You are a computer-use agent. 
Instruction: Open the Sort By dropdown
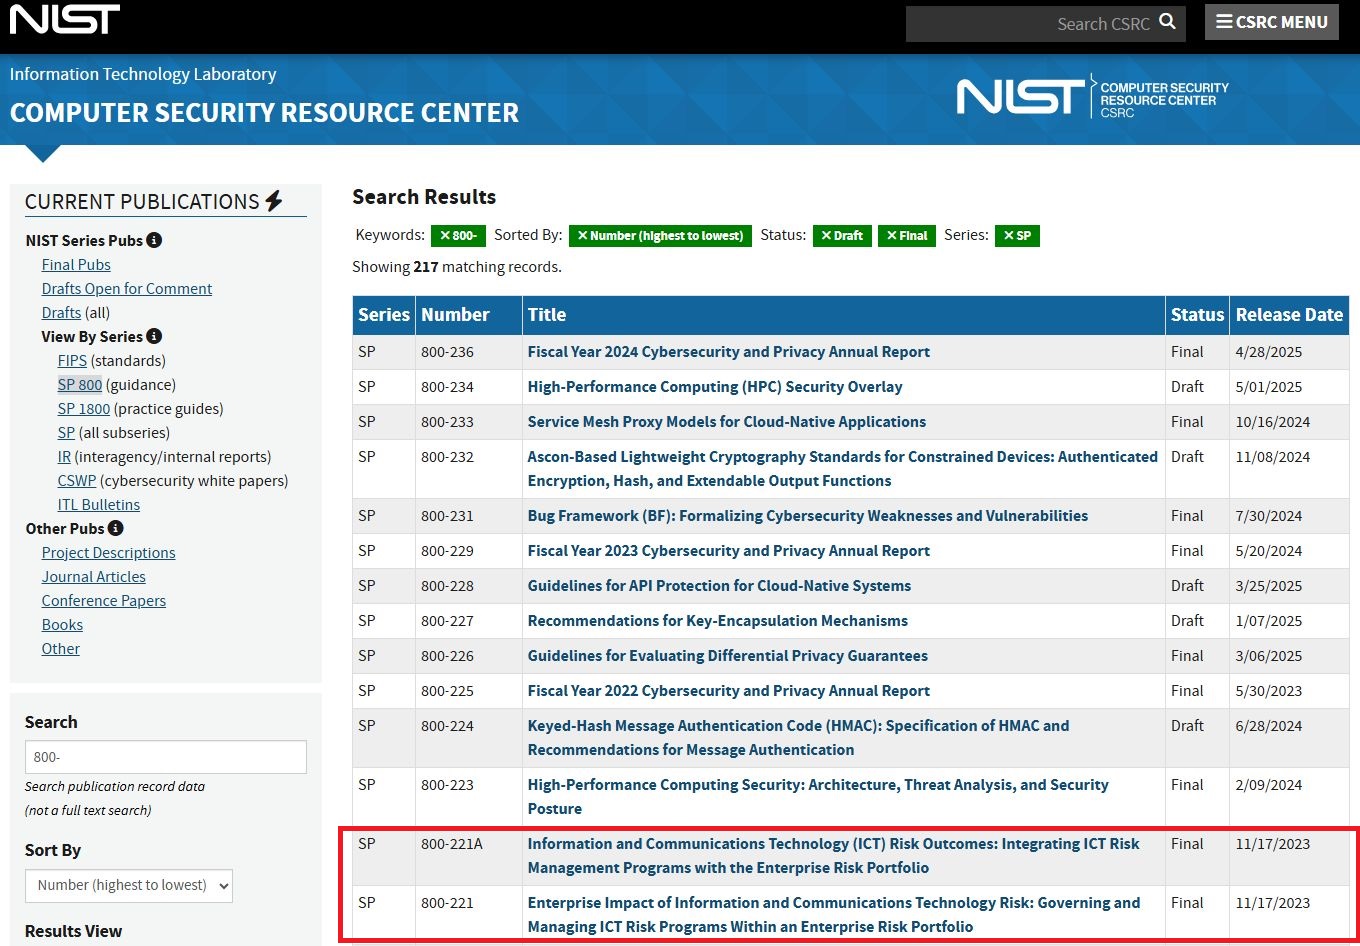tap(129, 885)
